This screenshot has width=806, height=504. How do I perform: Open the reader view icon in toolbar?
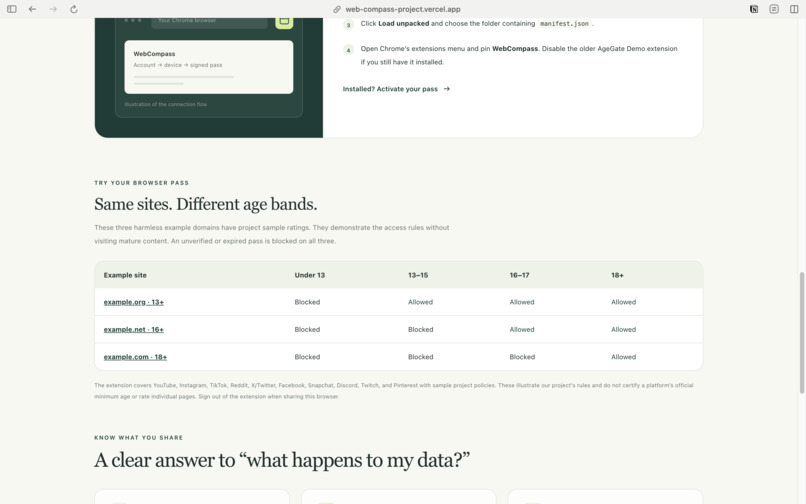[774, 9]
